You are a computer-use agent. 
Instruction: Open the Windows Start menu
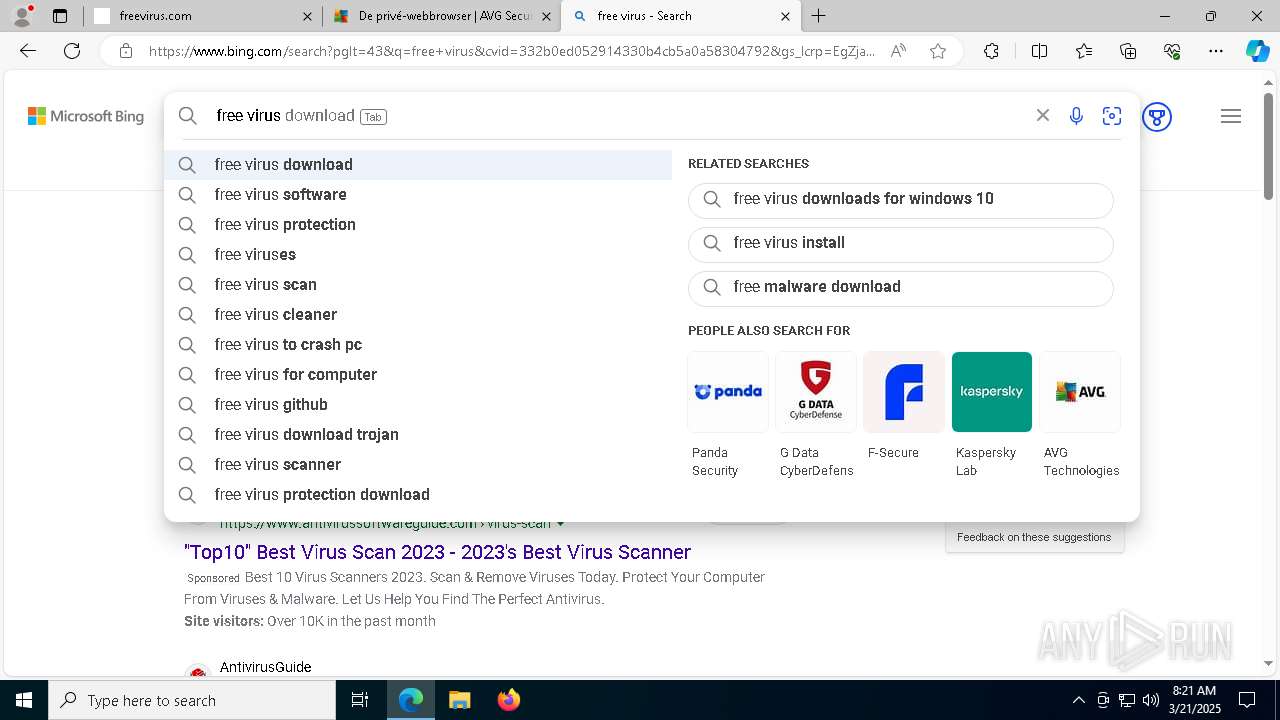(x=24, y=700)
